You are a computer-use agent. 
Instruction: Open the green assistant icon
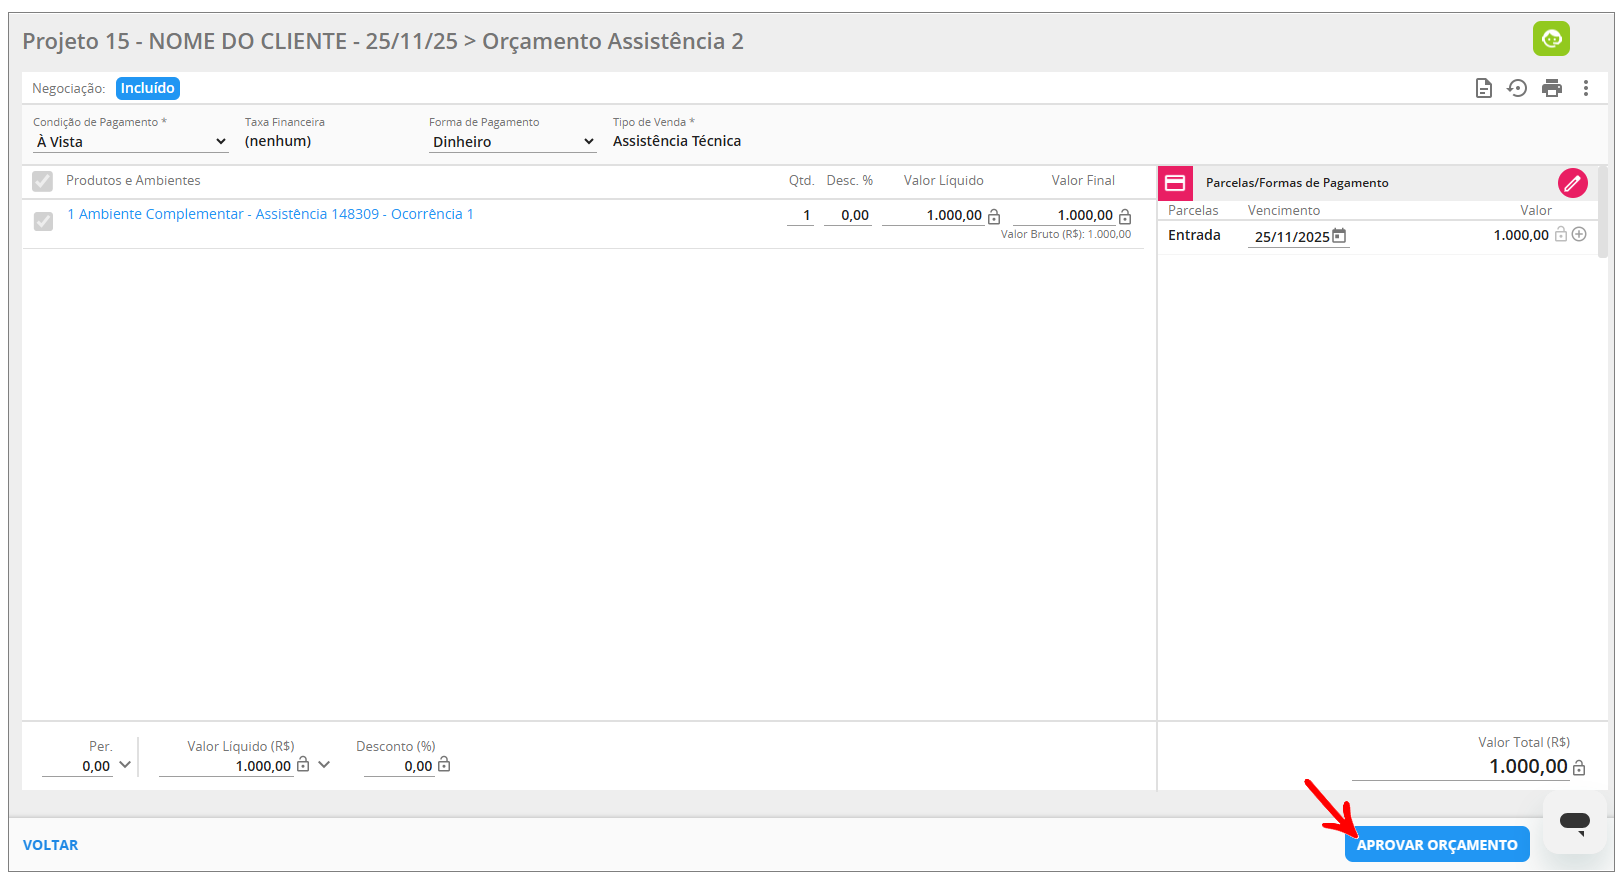coord(1551,39)
